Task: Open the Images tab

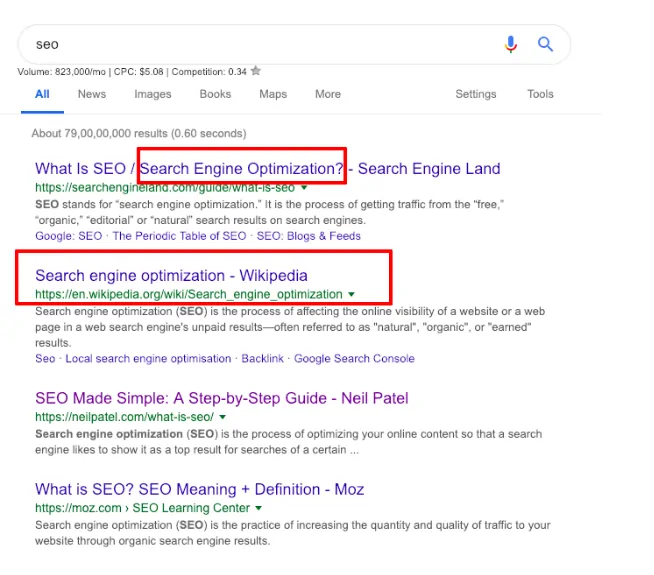Action: click(153, 94)
